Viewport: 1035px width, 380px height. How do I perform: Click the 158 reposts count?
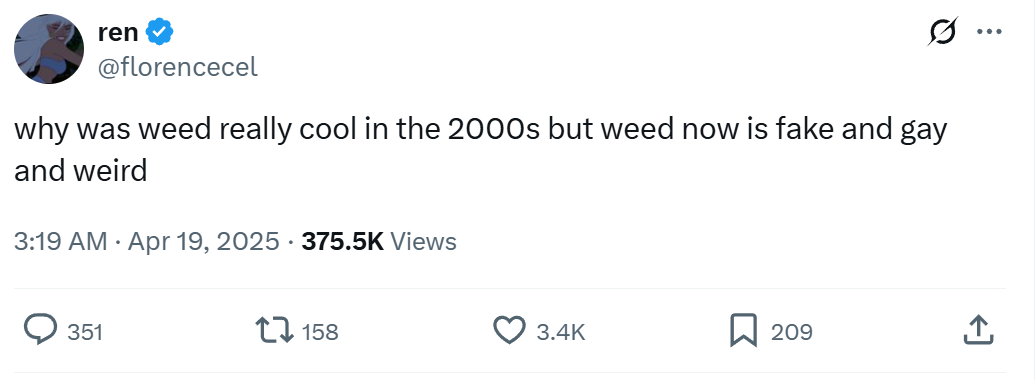[320, 331]
